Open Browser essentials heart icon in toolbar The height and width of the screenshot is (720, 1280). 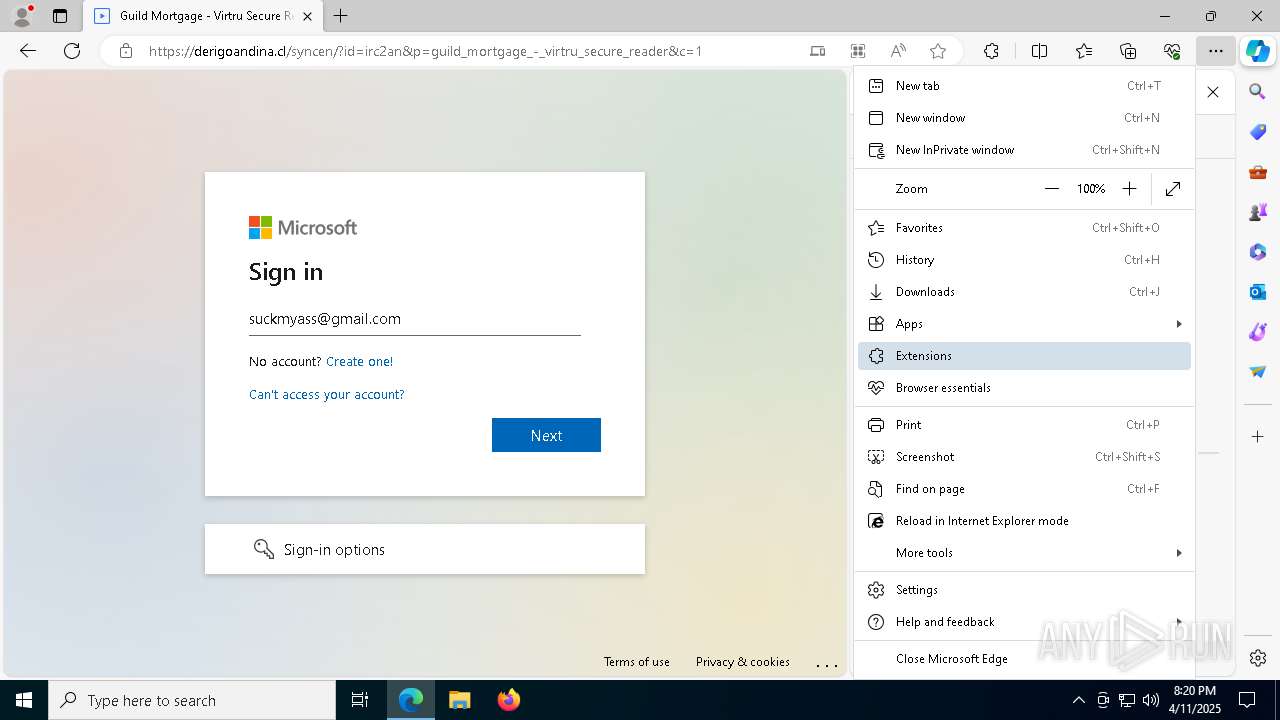point(1172,51)
